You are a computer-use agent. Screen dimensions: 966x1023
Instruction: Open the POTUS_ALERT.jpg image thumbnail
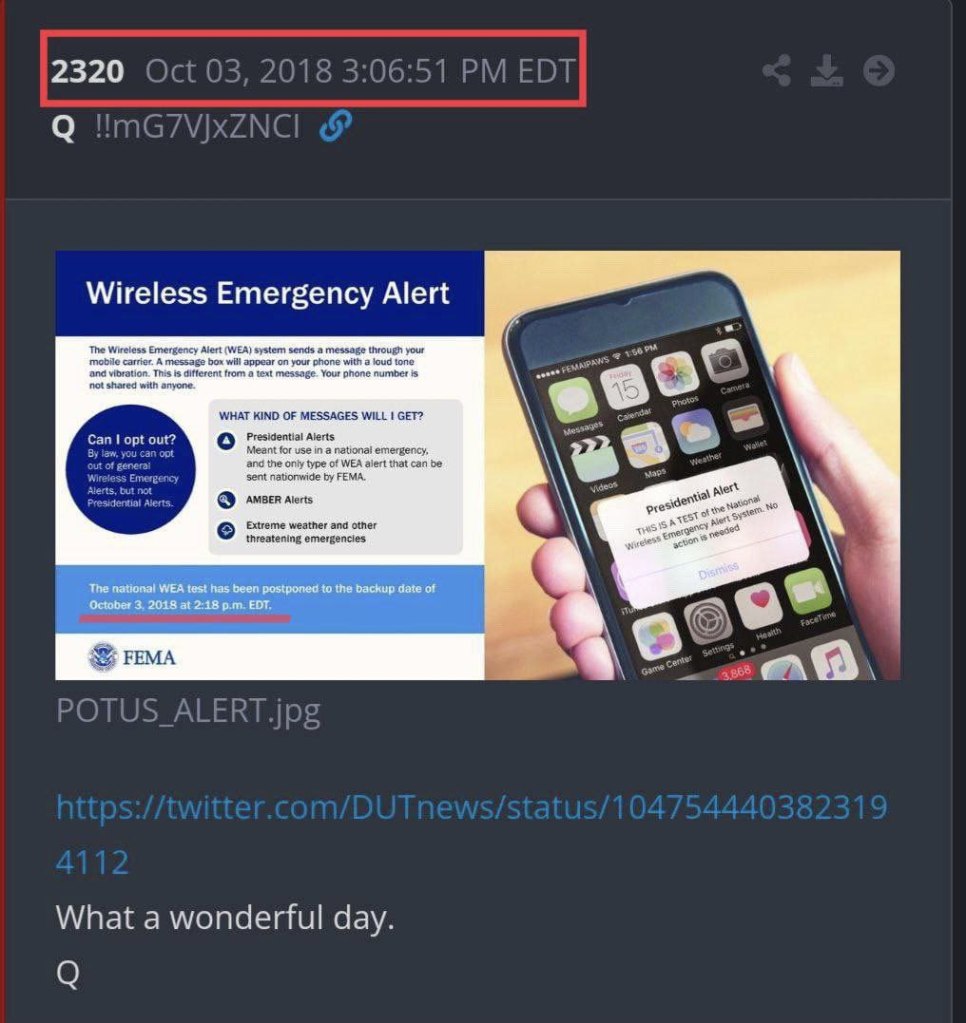[x=477, y=465]
